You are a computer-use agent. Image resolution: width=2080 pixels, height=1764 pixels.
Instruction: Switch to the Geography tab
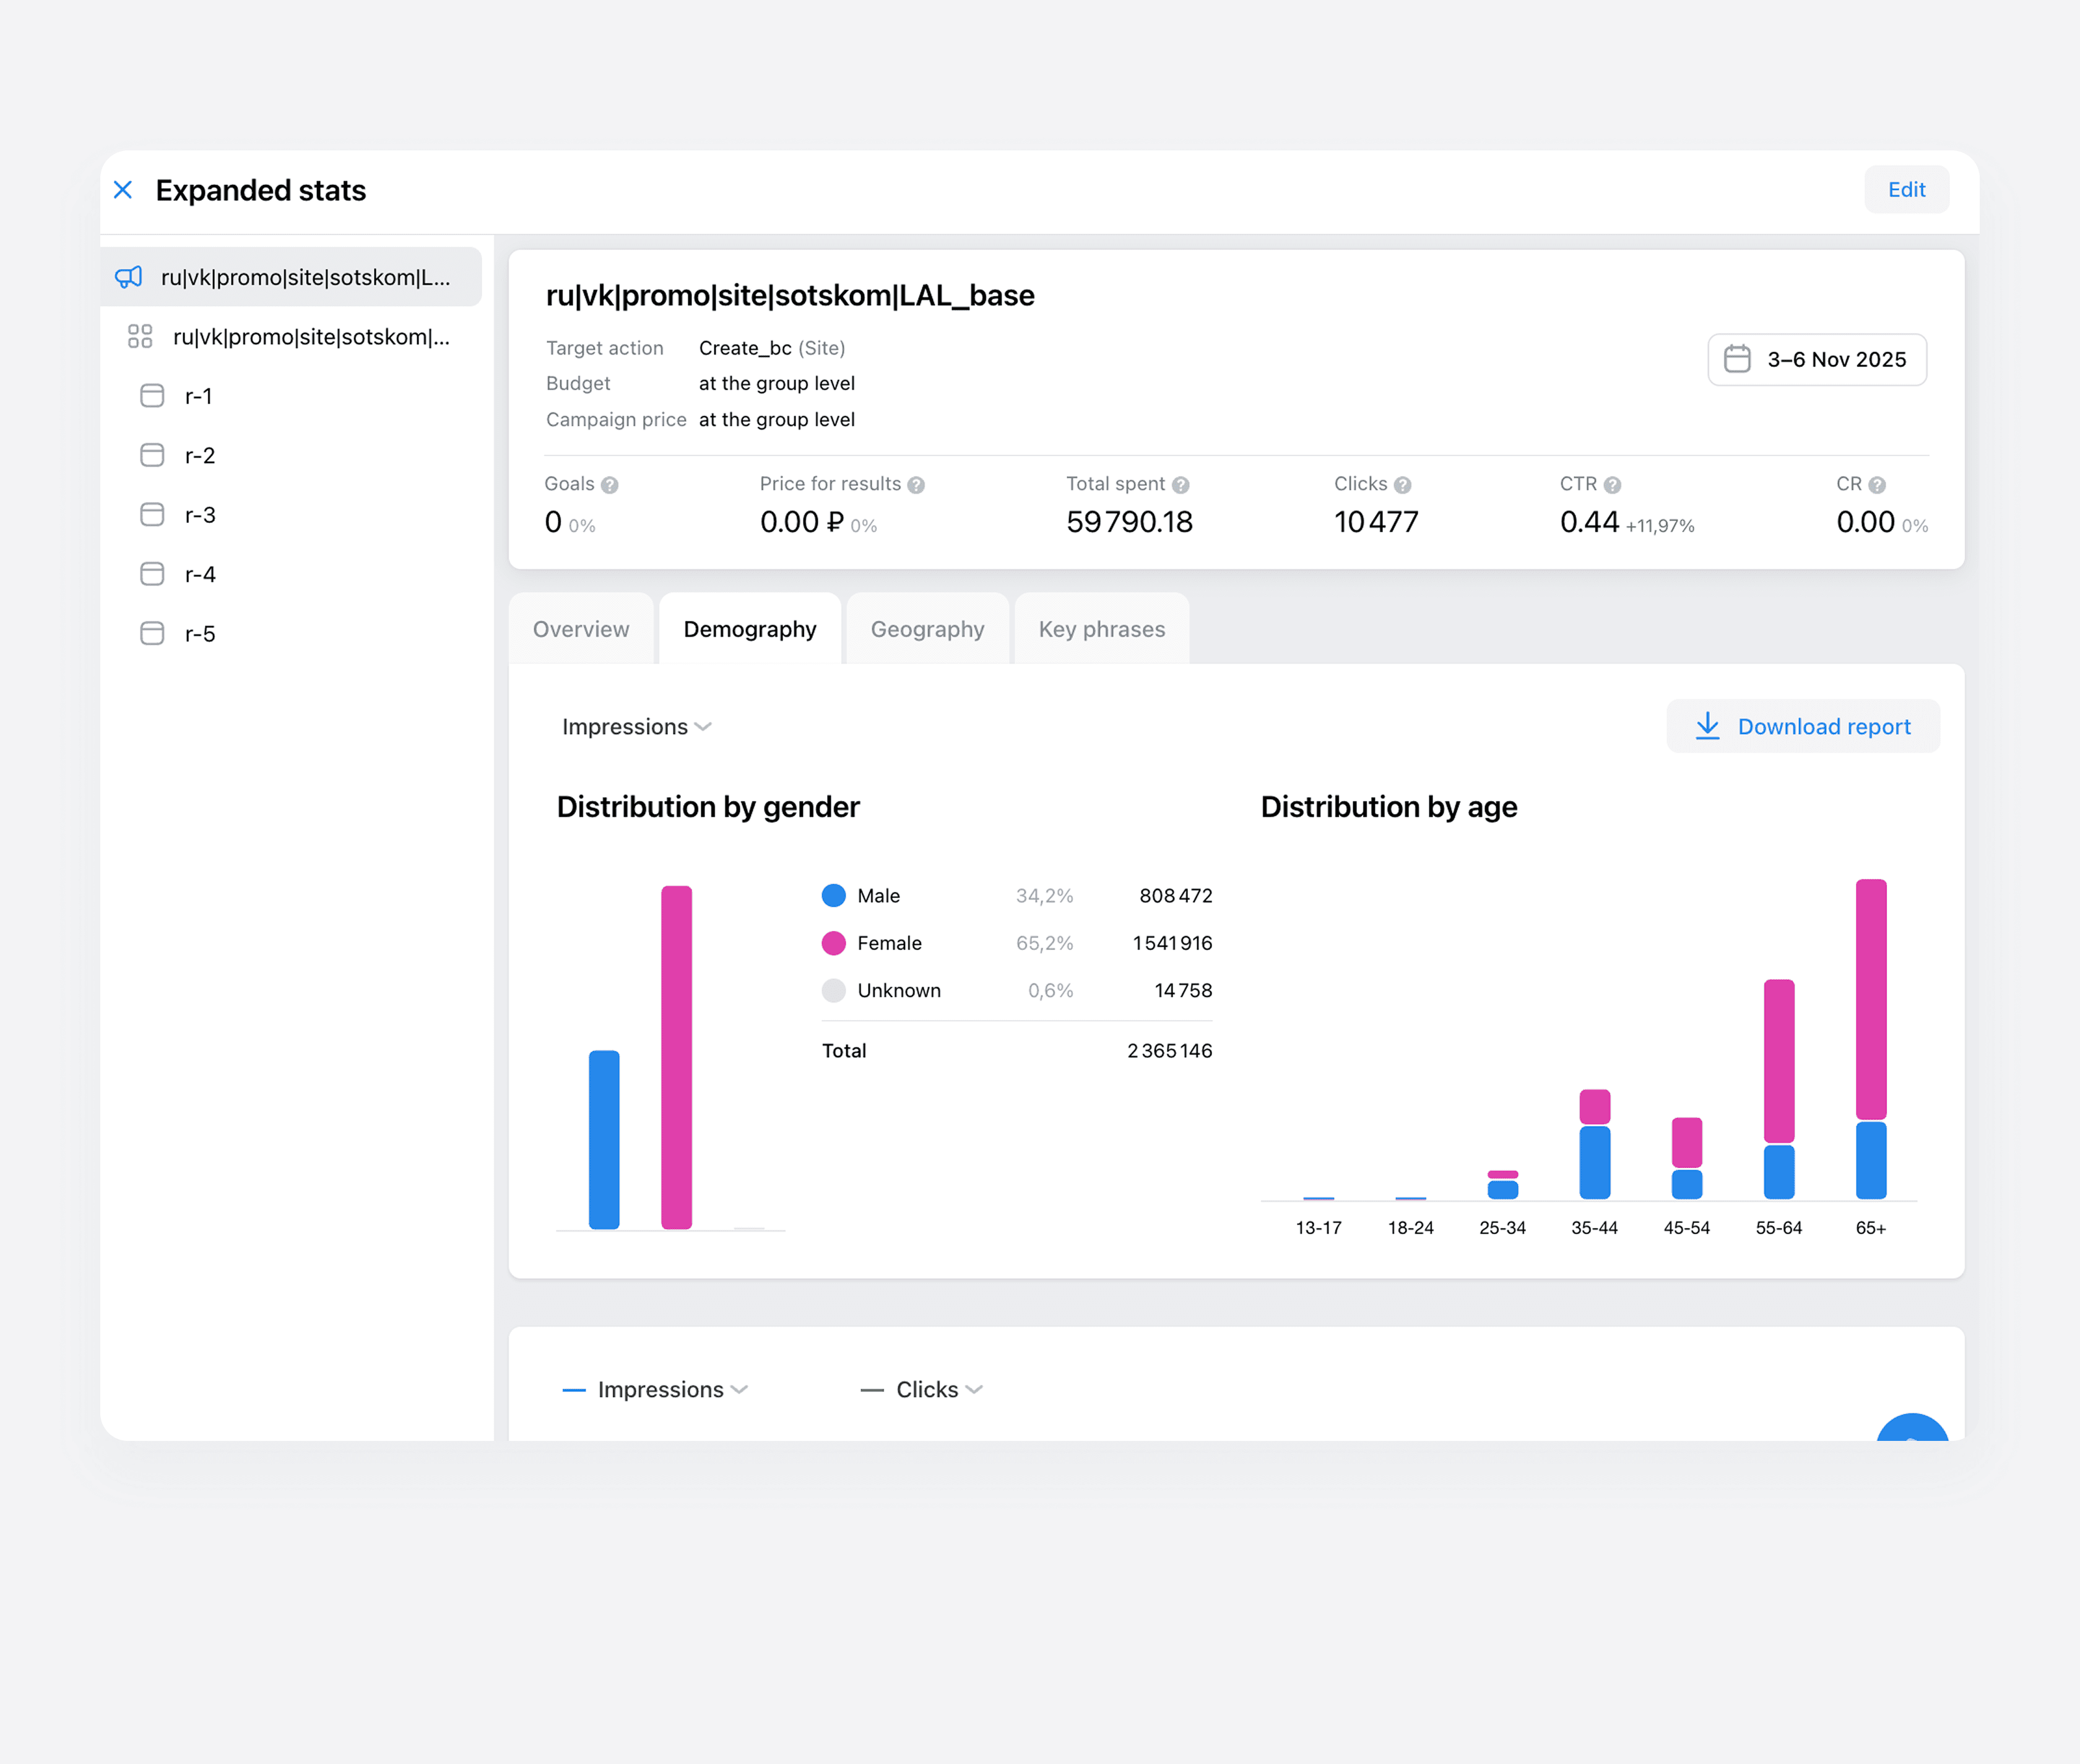927,629
